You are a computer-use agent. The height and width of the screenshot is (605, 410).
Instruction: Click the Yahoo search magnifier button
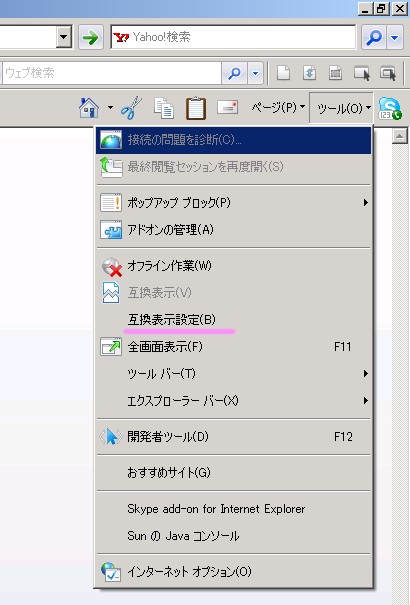[373, 37]
